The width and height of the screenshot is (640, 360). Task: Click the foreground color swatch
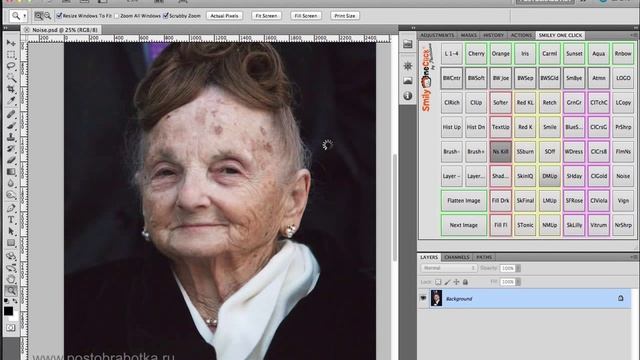coord(8,311)
